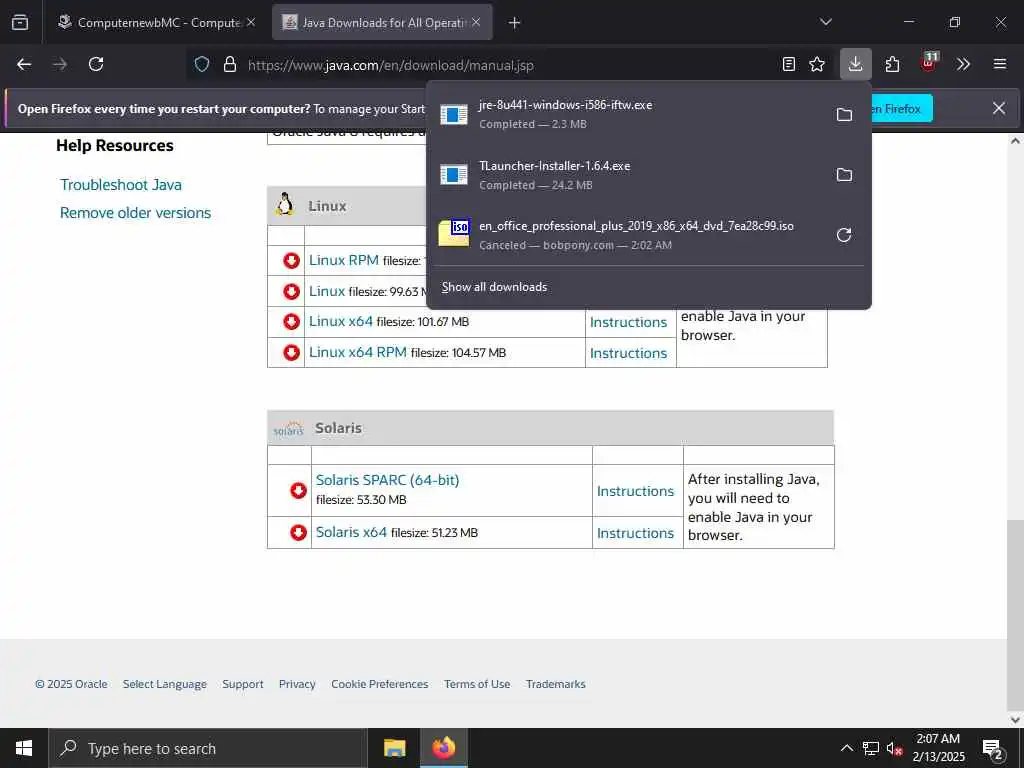Go back using the browser back arrow
Viewport: 1024px width, 768px height.
(24, 64)
